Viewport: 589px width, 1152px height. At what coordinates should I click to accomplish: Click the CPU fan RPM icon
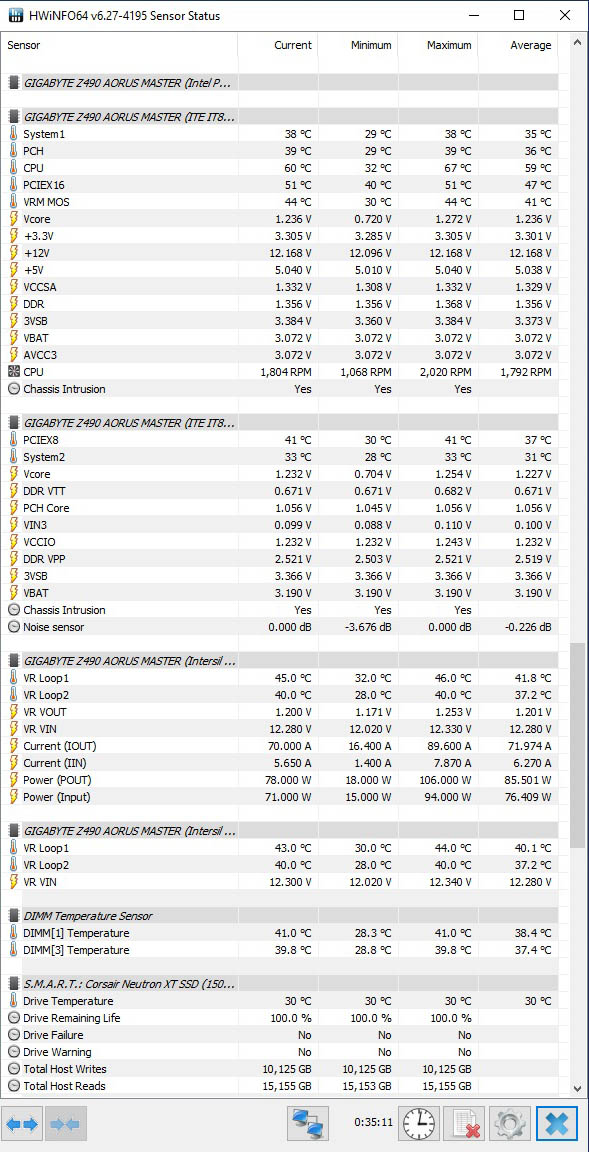pyautogui.click(x=13, y=372)
